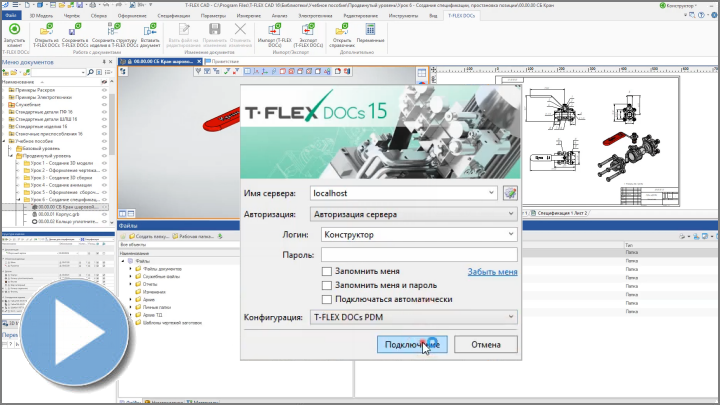
Task: Collapse the Продвинутый уровень tree node
Action: [12, 156]
